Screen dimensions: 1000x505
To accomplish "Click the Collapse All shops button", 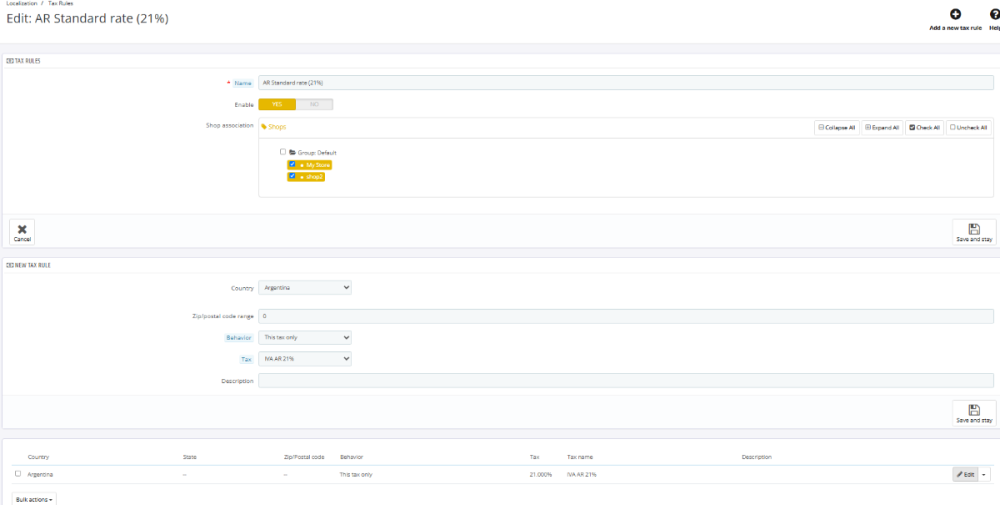I will pyautogui.click(x=836, y=127).
